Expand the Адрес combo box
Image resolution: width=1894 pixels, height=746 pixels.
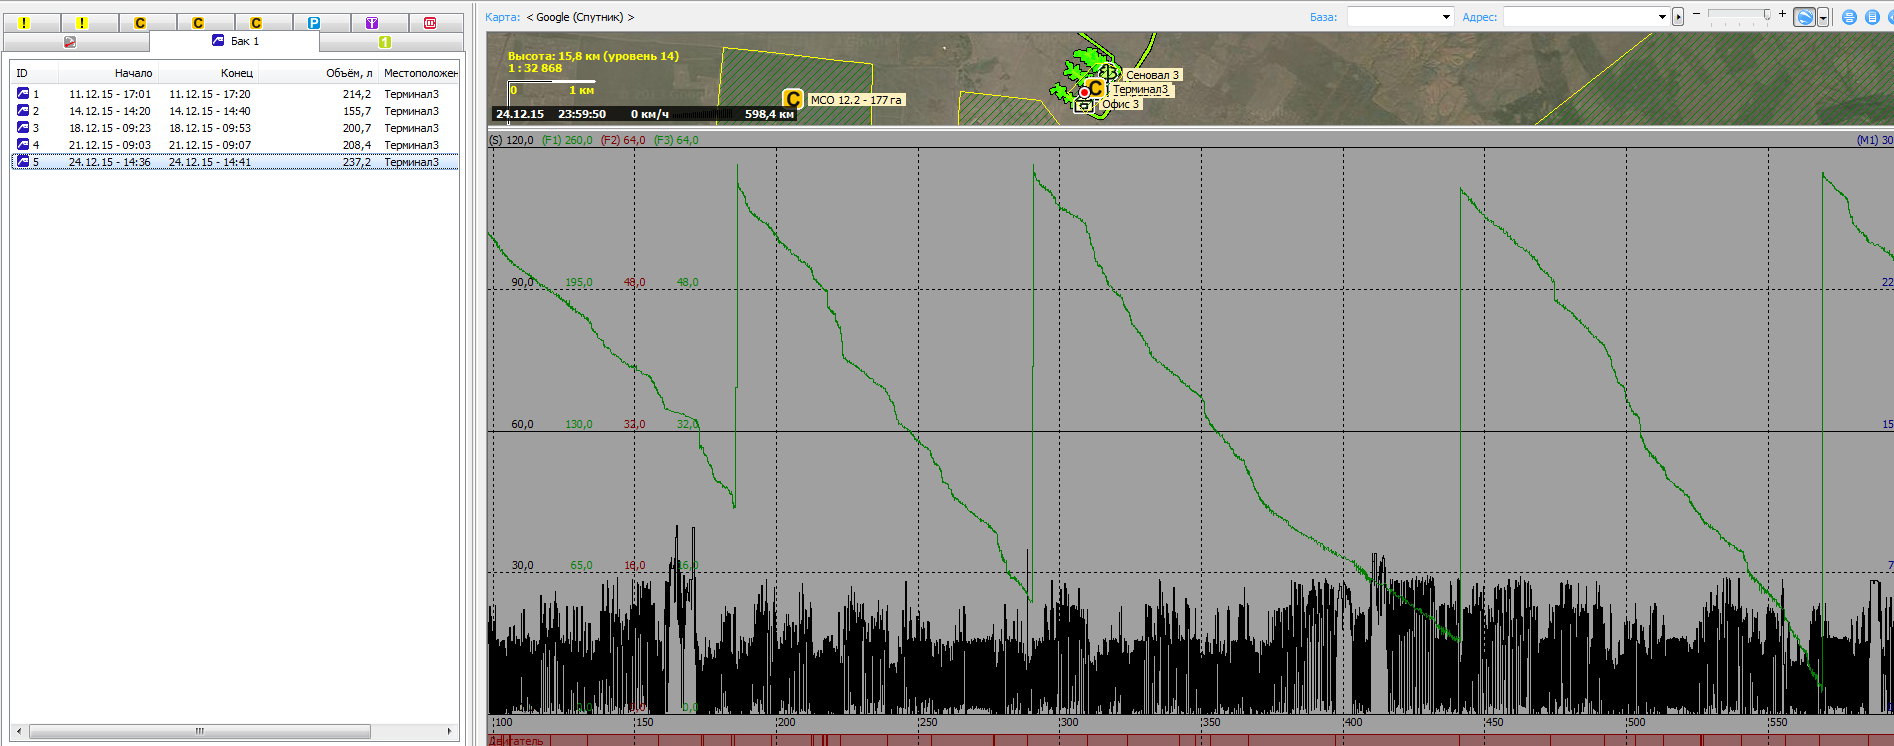coord(1662,17)
